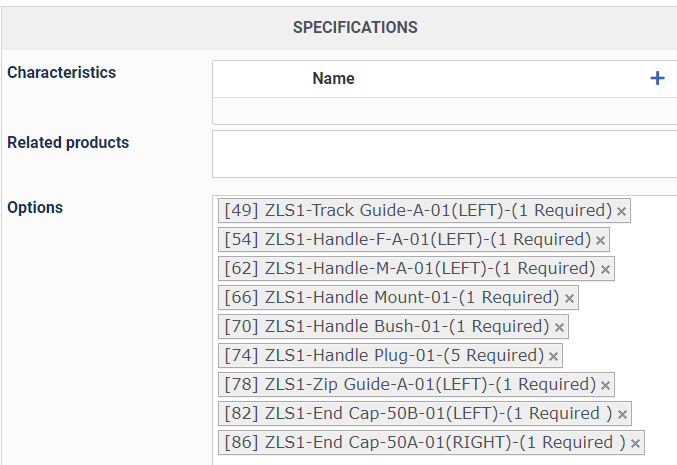677x465 pixels.
Task: Click into the Related products field
Action: pyautogui.click(x=445, y=154)
